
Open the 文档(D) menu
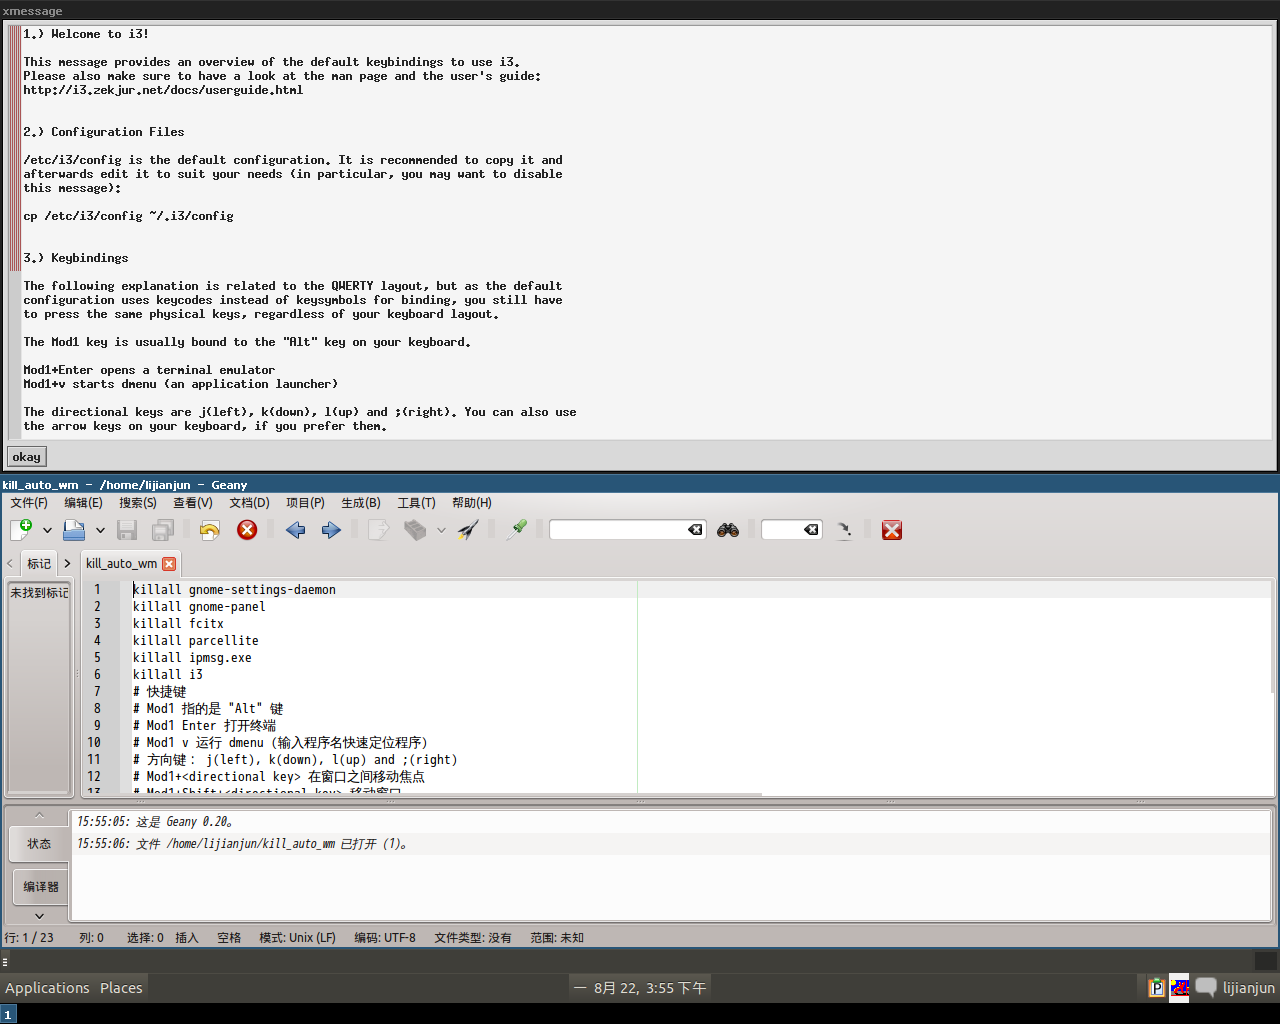(x=249, y=503)
